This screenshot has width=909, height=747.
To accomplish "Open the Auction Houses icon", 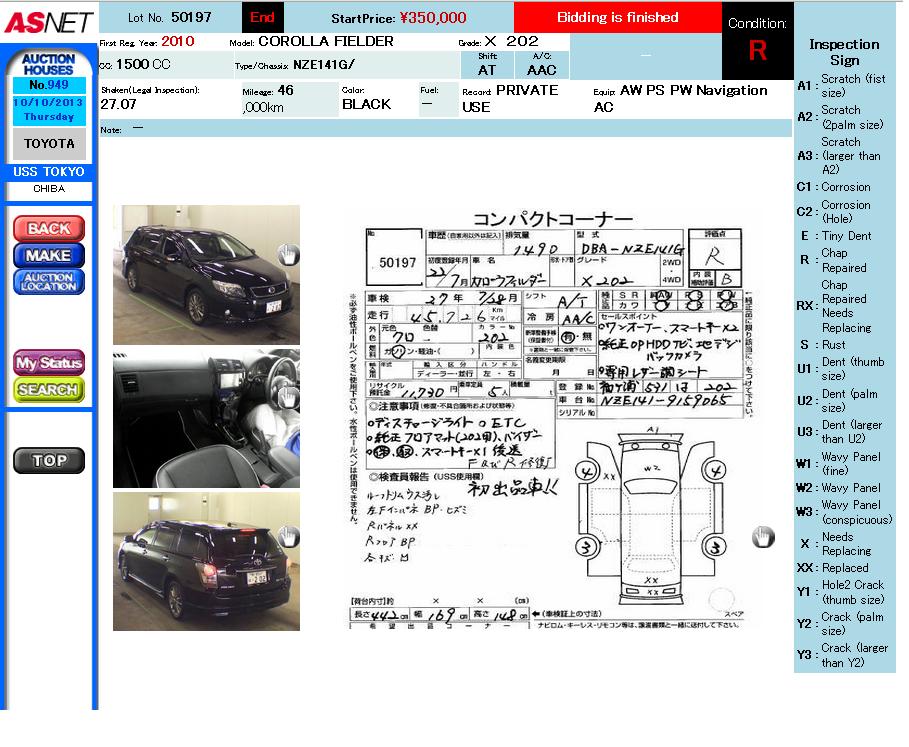I will [x=48, y=65].
